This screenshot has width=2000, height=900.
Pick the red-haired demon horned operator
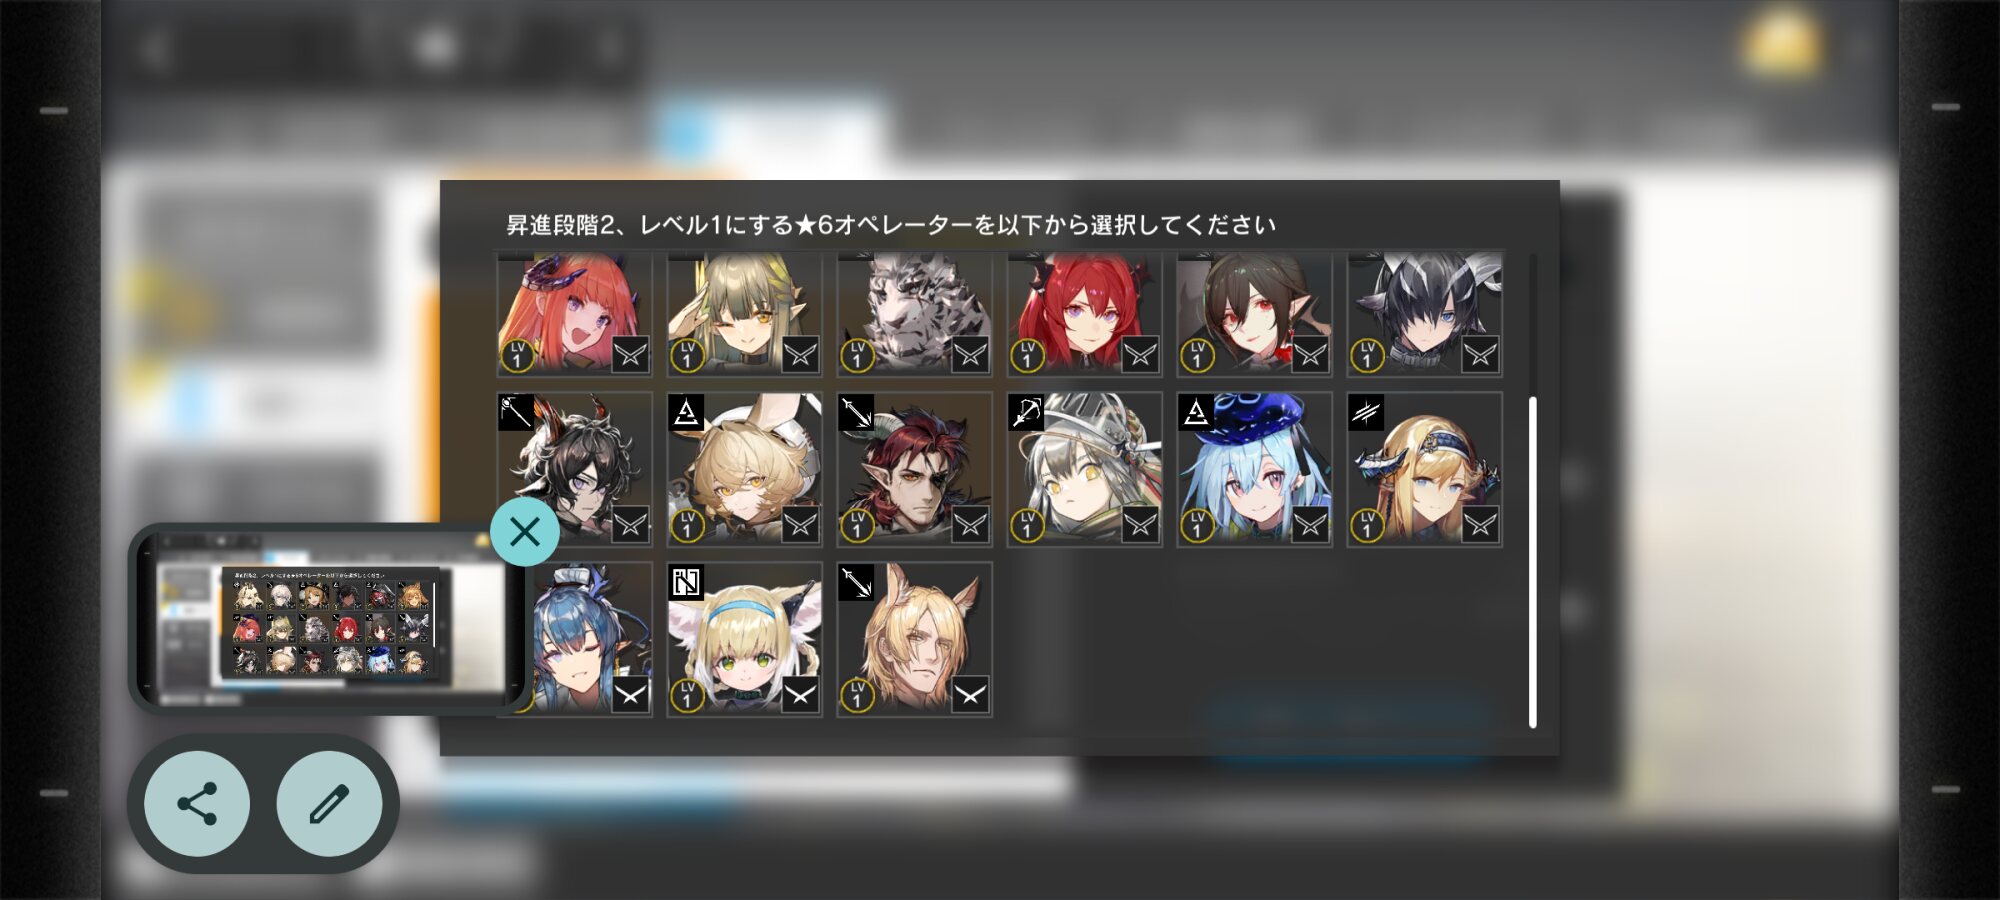tap(1085, 314)
